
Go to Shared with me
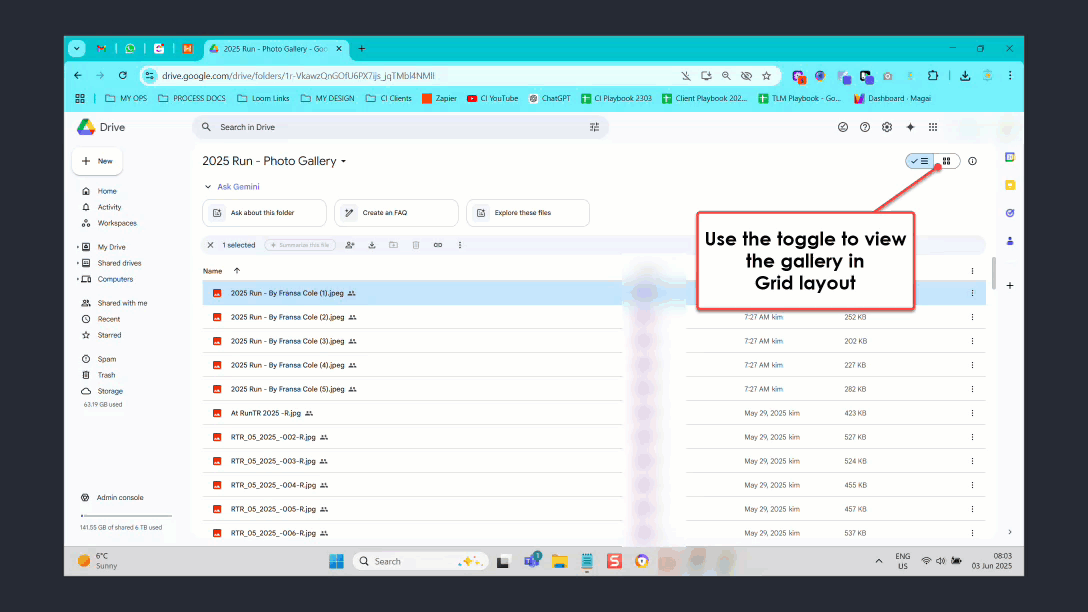[122, 303]
